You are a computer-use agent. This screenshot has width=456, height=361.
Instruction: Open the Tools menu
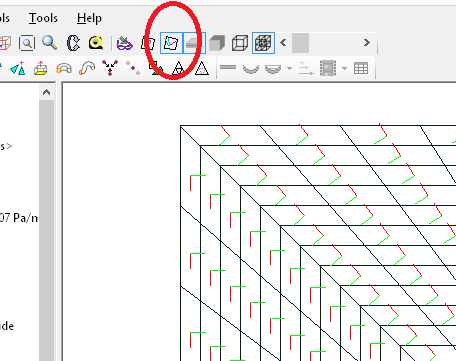tap(43, 18)
